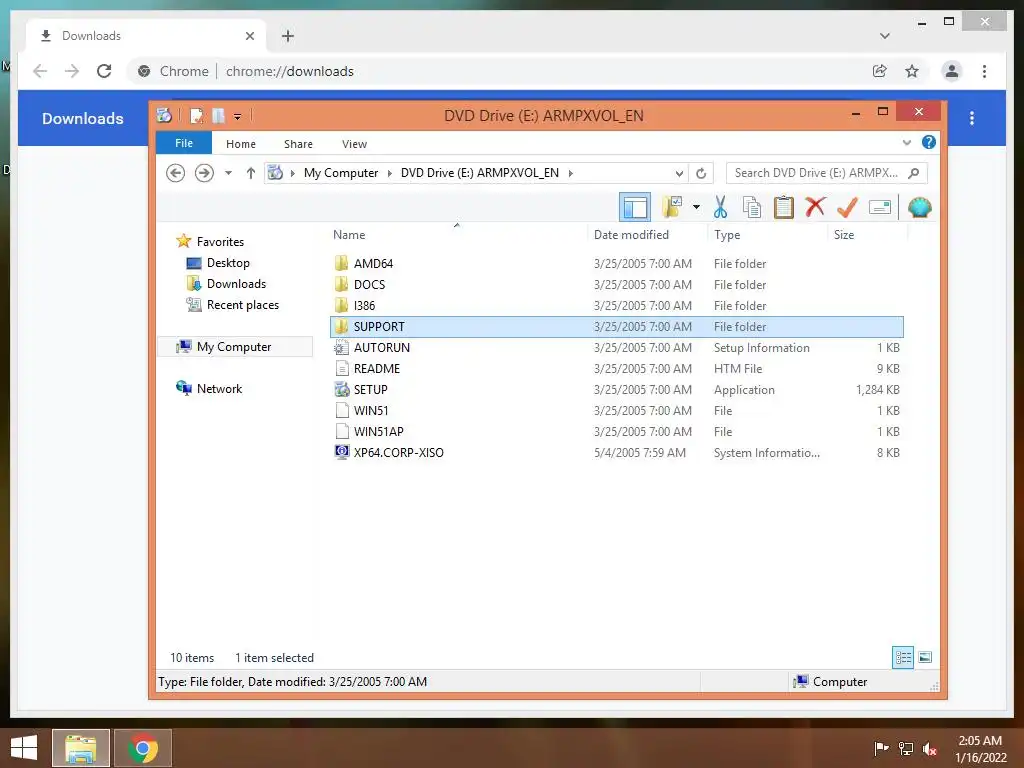The height and width of the screenshot is (768, 1024).
Task: Open the View ribbon tab
Action: coord(355,144)
